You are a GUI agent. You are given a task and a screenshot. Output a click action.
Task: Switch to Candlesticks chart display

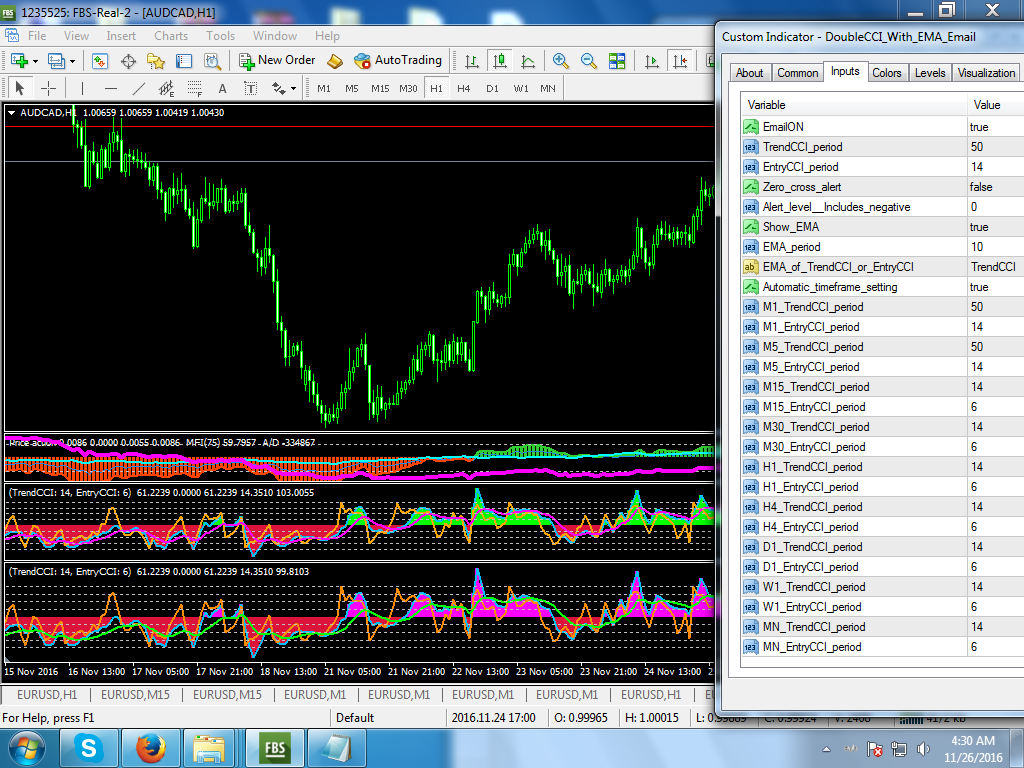point(500,61)
